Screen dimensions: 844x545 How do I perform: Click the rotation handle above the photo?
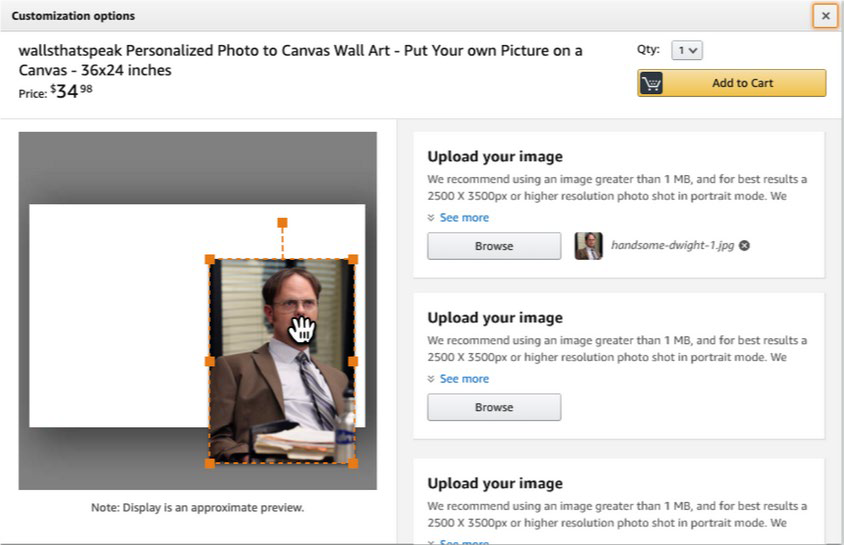282,222
